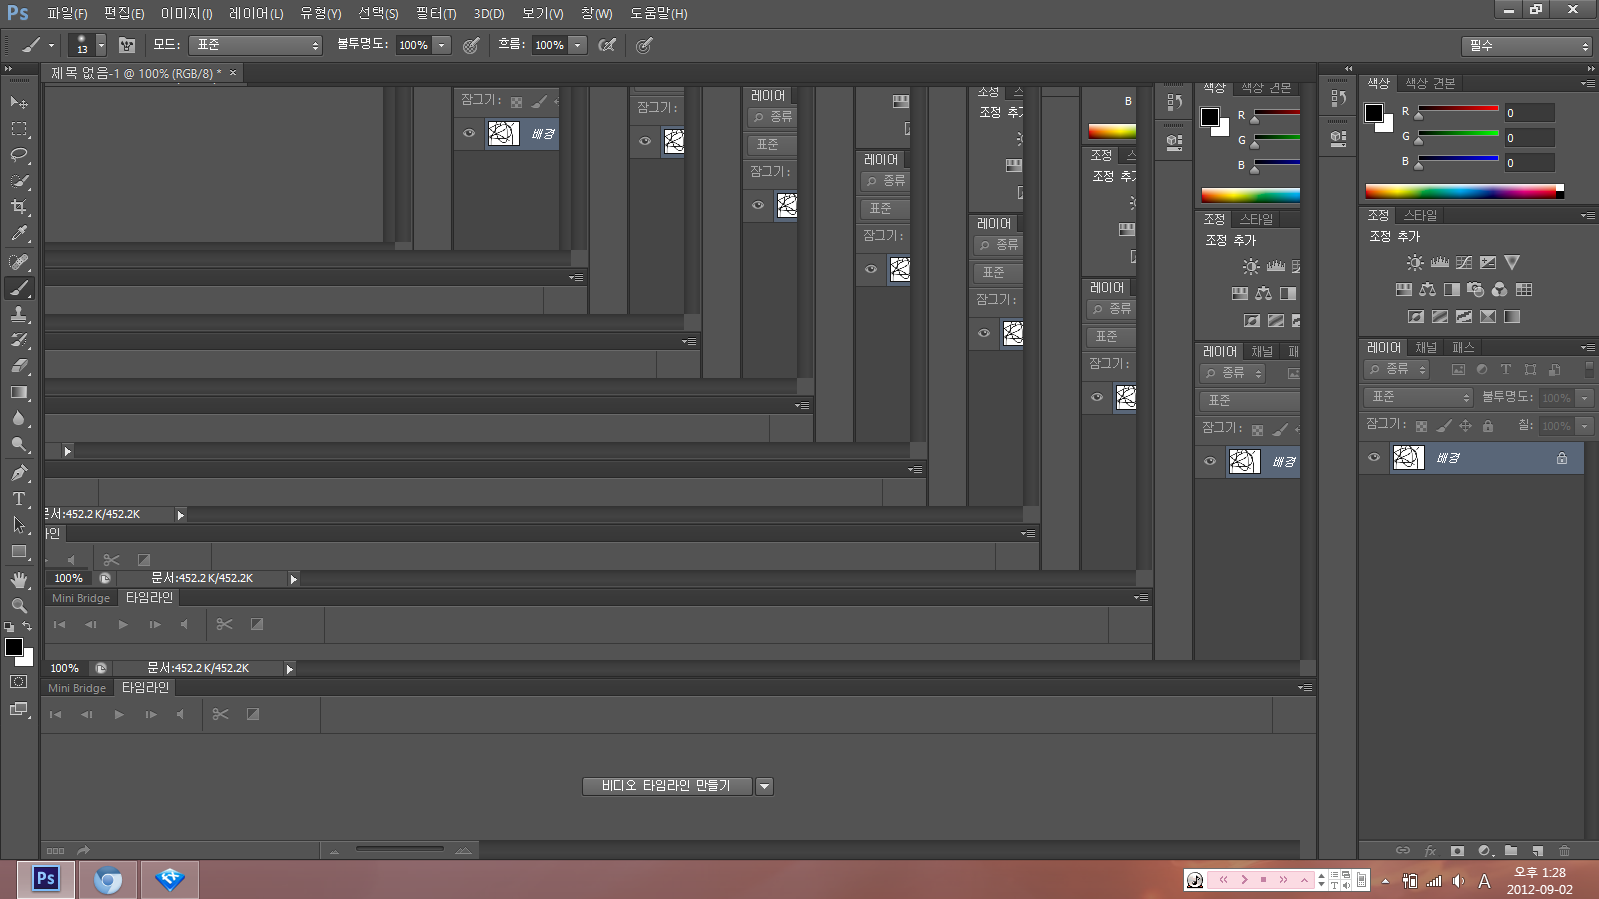Add a Channel Mixer adjustment layer
Image resolution: width=1599 pixels, height=899 pixels.
pyautogui.click(x=1499, y=290)
